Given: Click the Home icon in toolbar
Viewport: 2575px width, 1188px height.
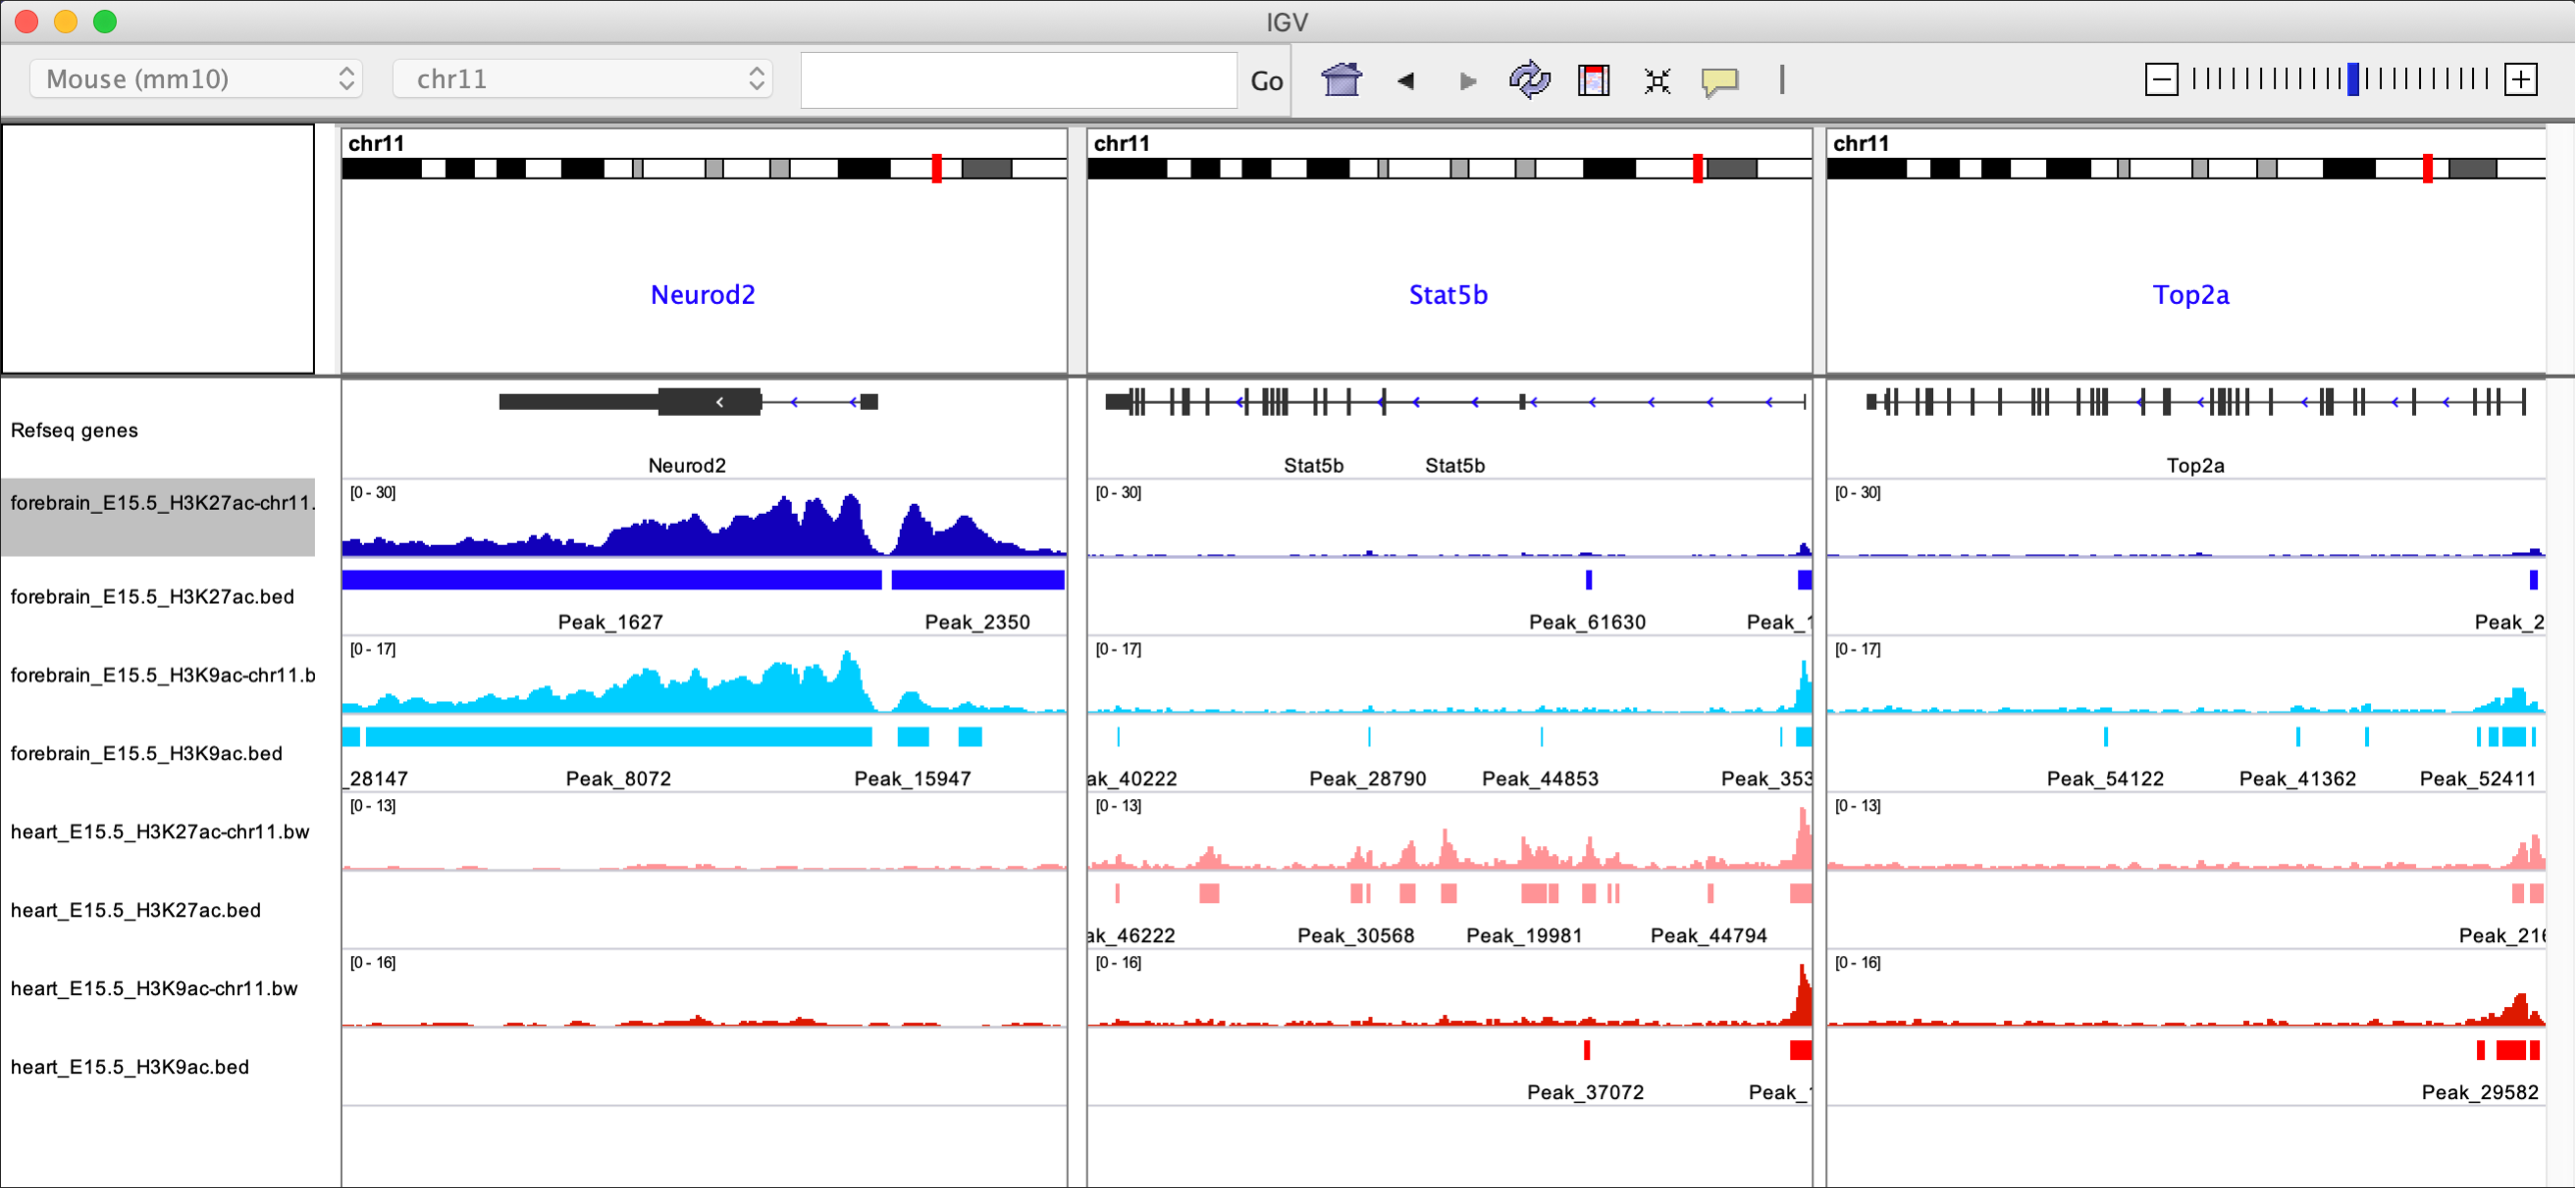Looking at the screenshot, I should (x=1341, y=79).
